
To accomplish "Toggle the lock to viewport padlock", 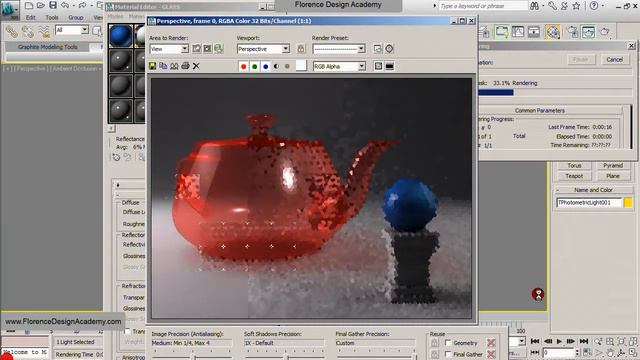I will click(x=301, y=49).
